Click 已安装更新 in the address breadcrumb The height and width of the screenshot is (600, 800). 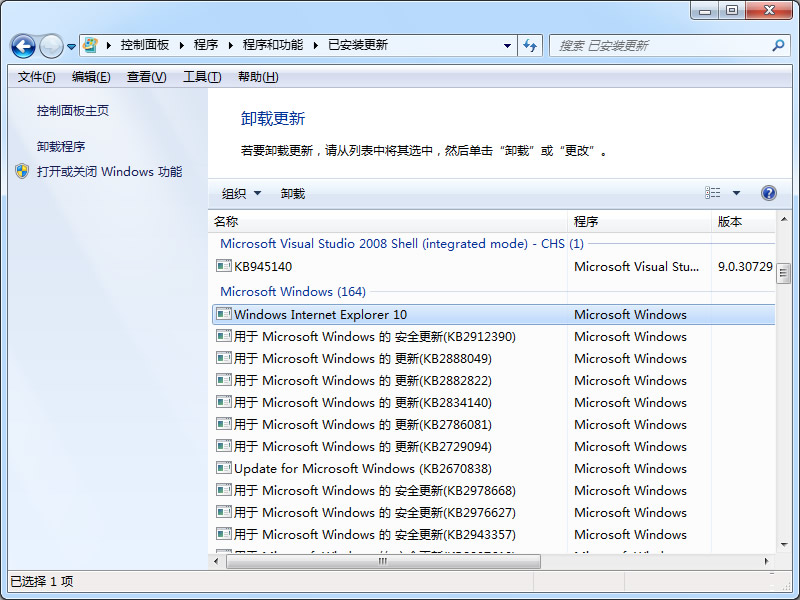coord(358,45)
